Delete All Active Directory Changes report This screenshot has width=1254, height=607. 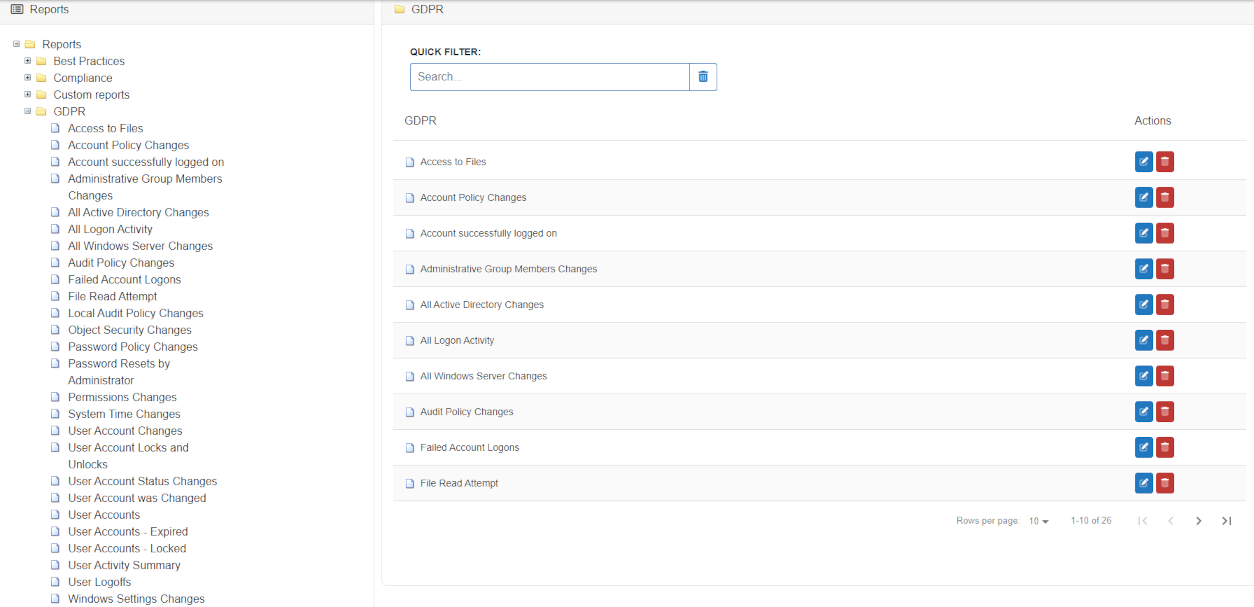pos(1165,305)
